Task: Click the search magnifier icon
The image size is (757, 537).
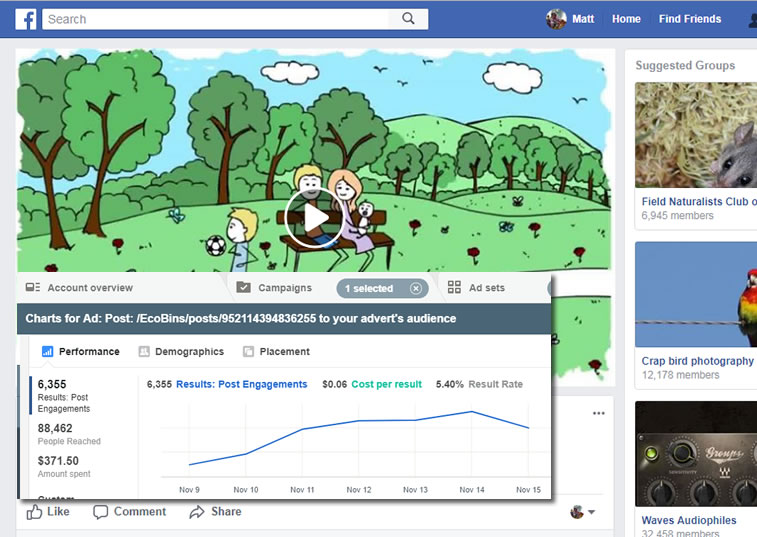Action: [x=408, y=19]
